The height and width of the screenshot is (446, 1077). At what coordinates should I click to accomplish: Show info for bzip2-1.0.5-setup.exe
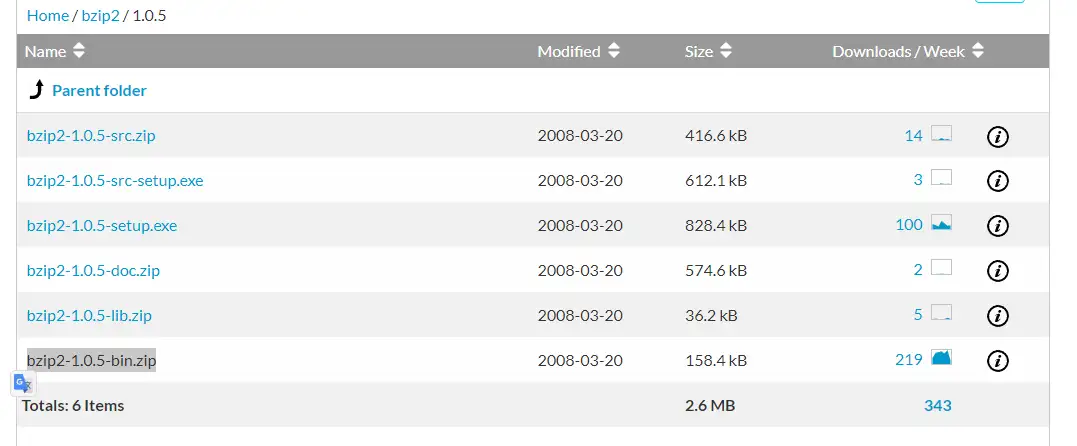coord(997,226)
